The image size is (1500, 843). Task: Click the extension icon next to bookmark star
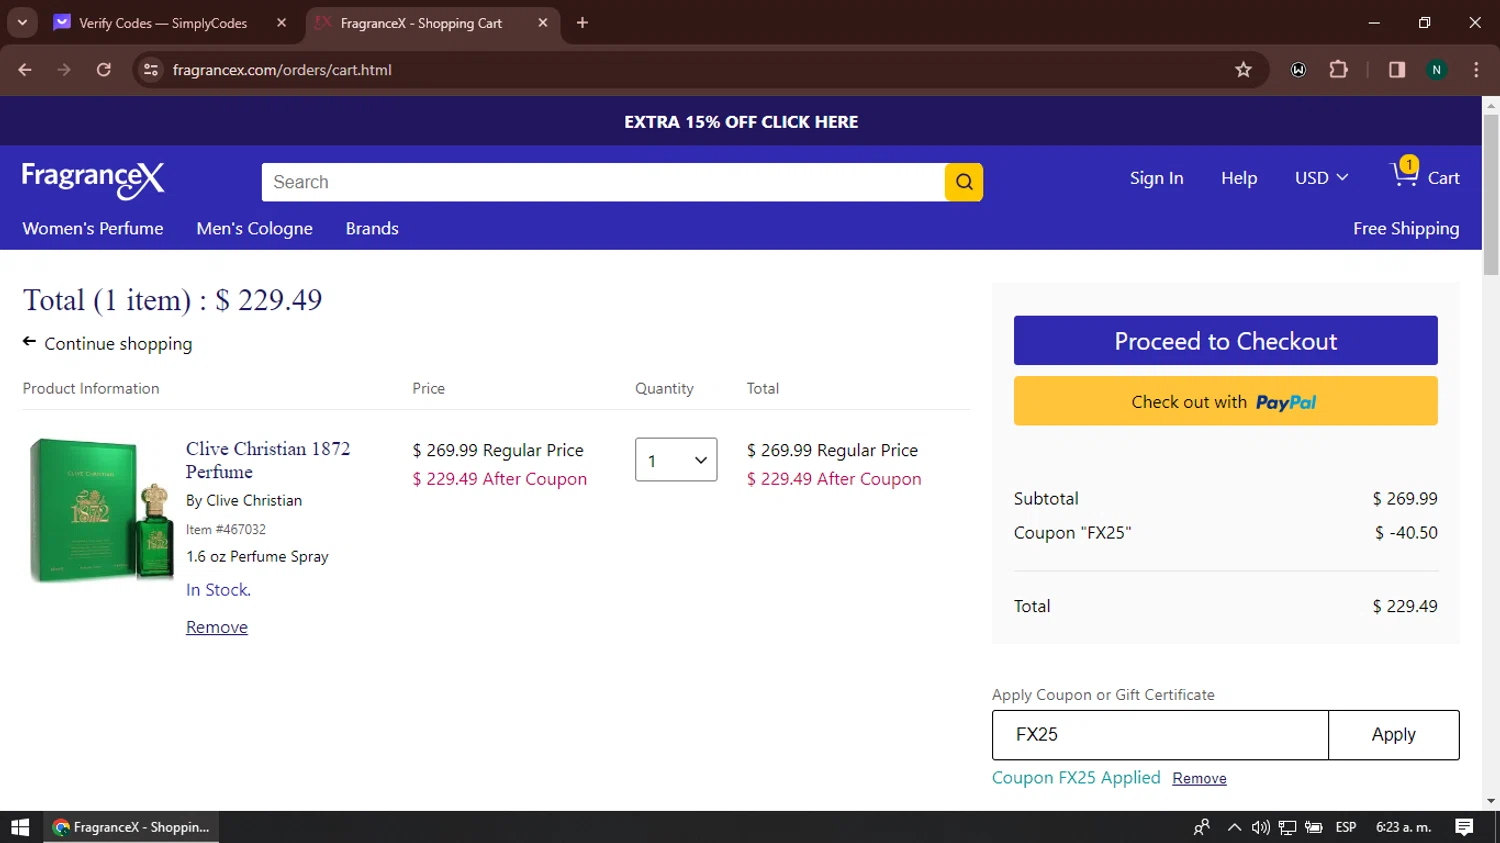[1298, 70]
